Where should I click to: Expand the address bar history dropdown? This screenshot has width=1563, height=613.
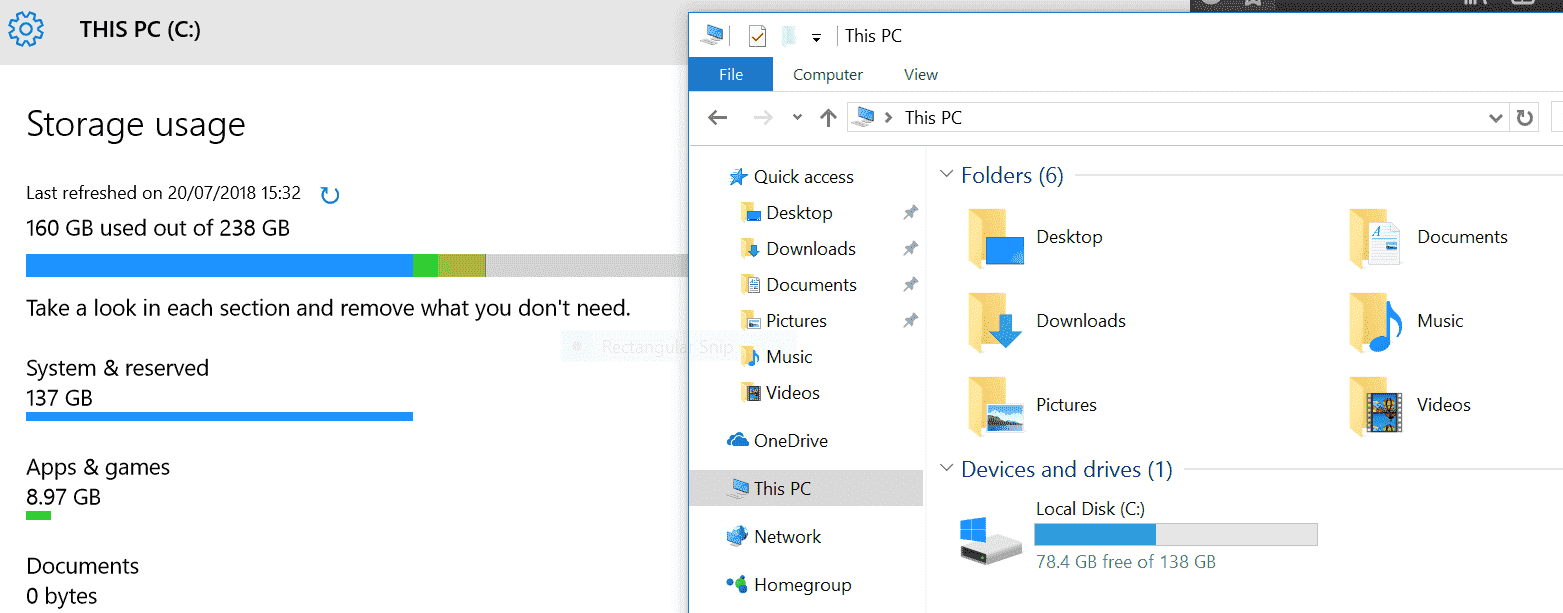coord(1496,118)
